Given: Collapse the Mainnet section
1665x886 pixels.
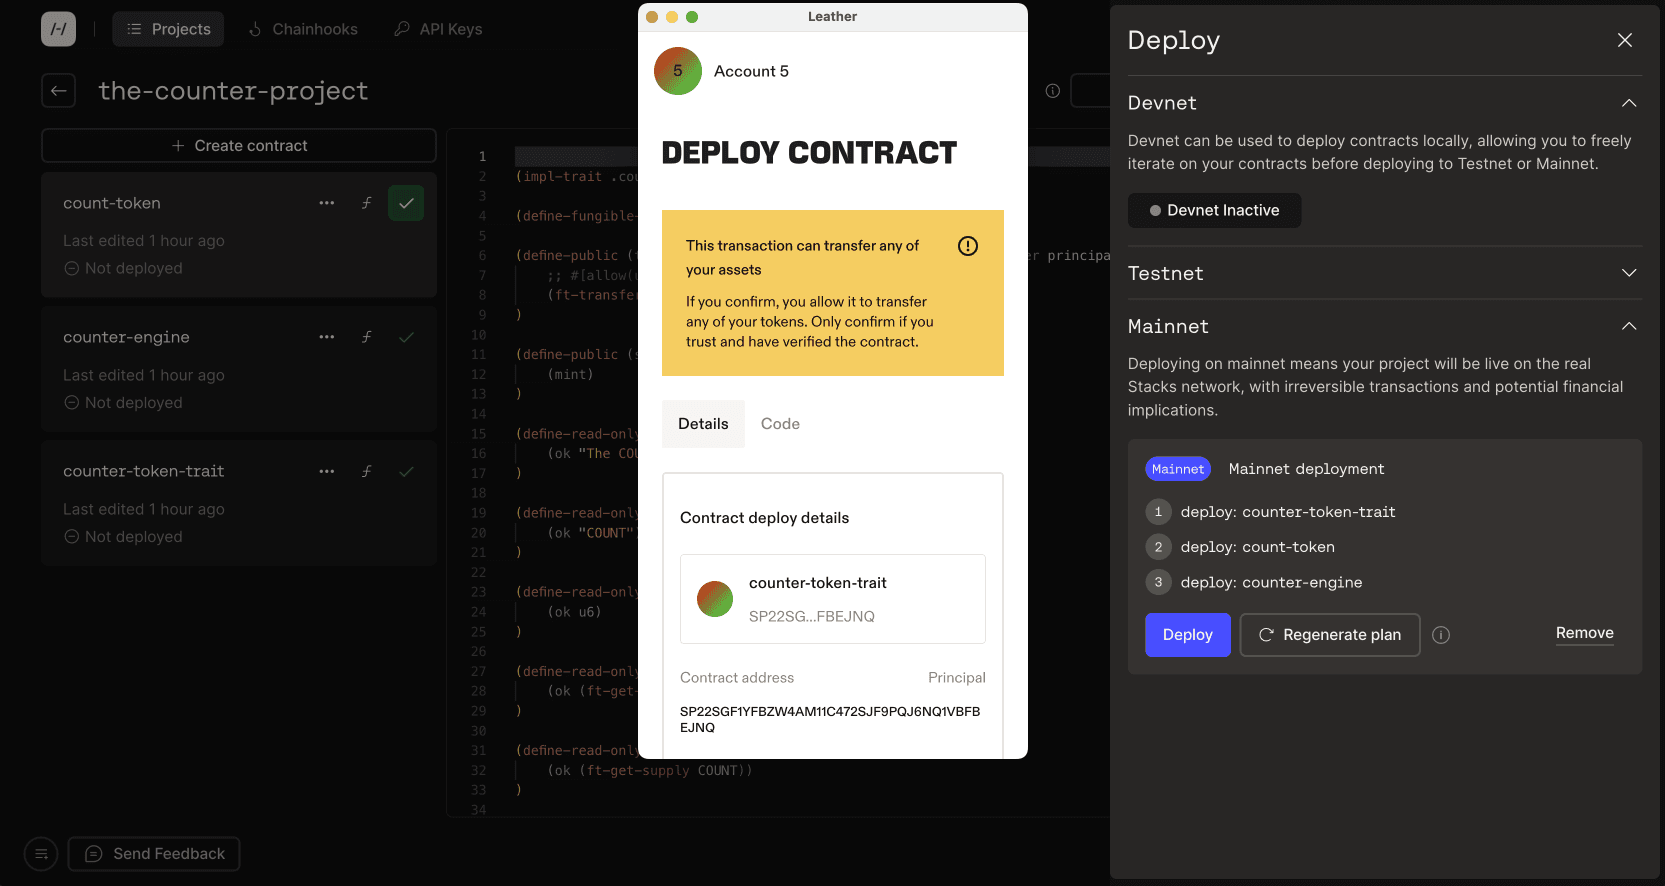Looking at the screenshot, I should [1629, 326].
